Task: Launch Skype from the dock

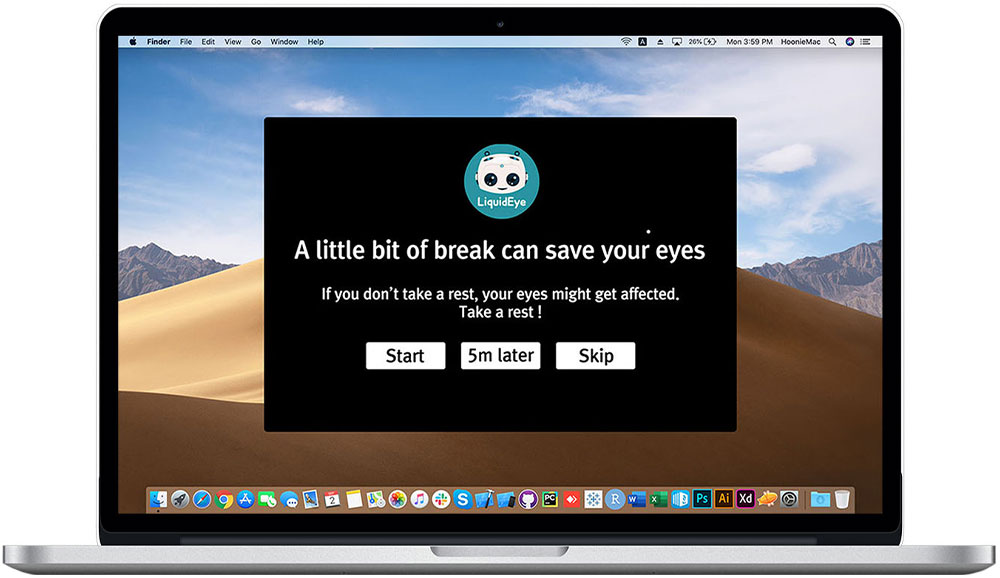Action: click(463, 500)
